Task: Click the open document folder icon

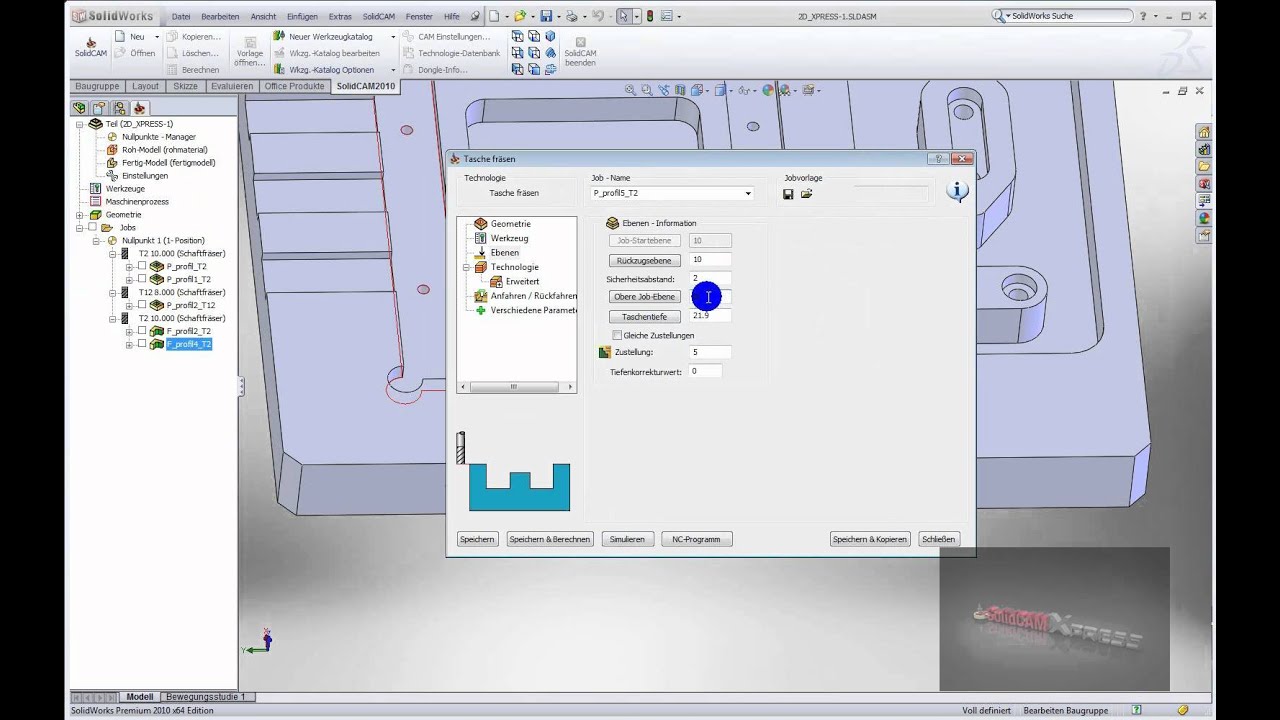Action: [x=520, y=16]
